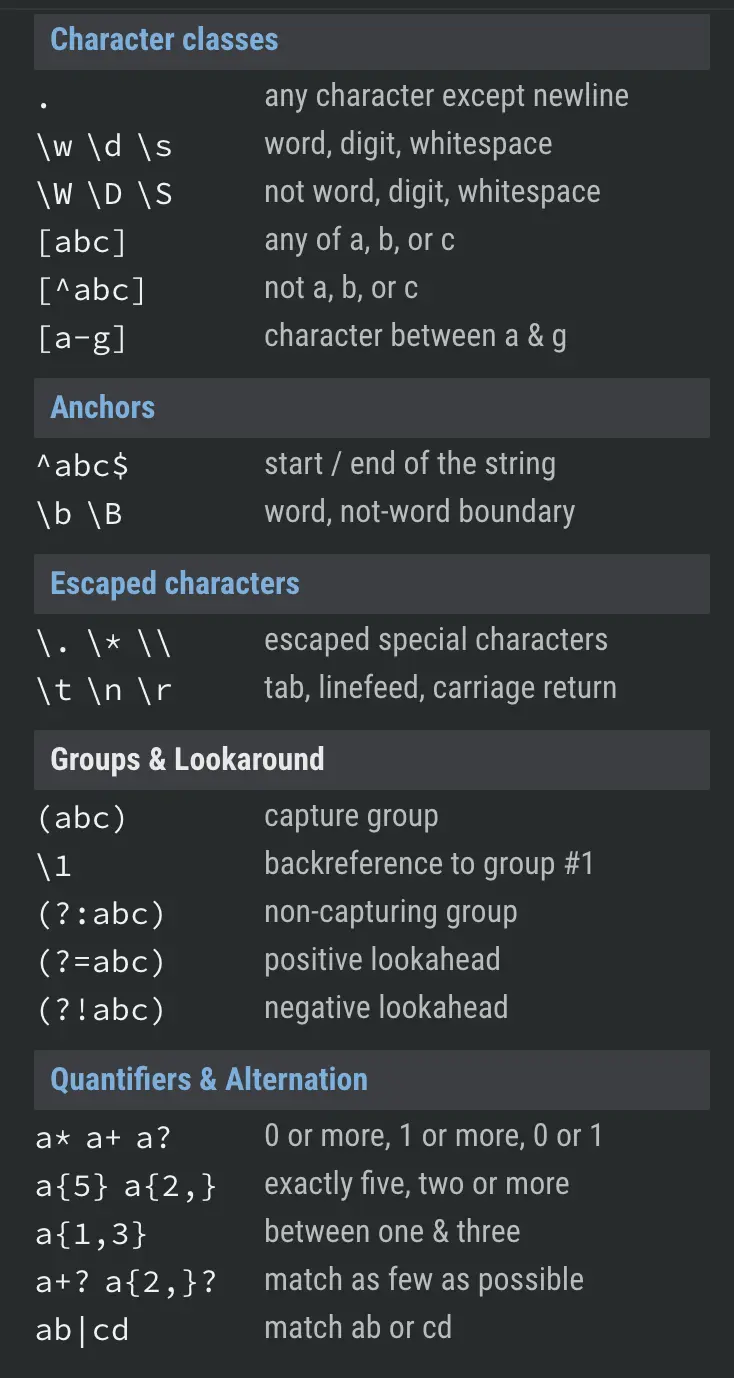Select the Quantifiers & Alternation heading
Screen dimensions: 734x1378
pos(372,1080)
